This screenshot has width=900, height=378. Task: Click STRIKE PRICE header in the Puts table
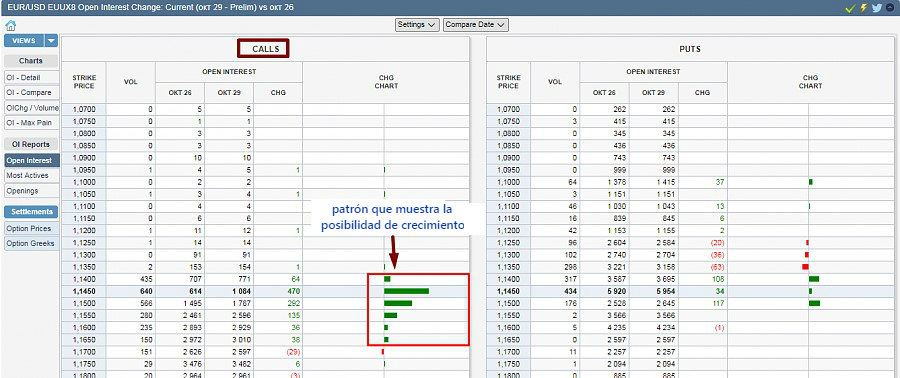(x=509, y=81)
